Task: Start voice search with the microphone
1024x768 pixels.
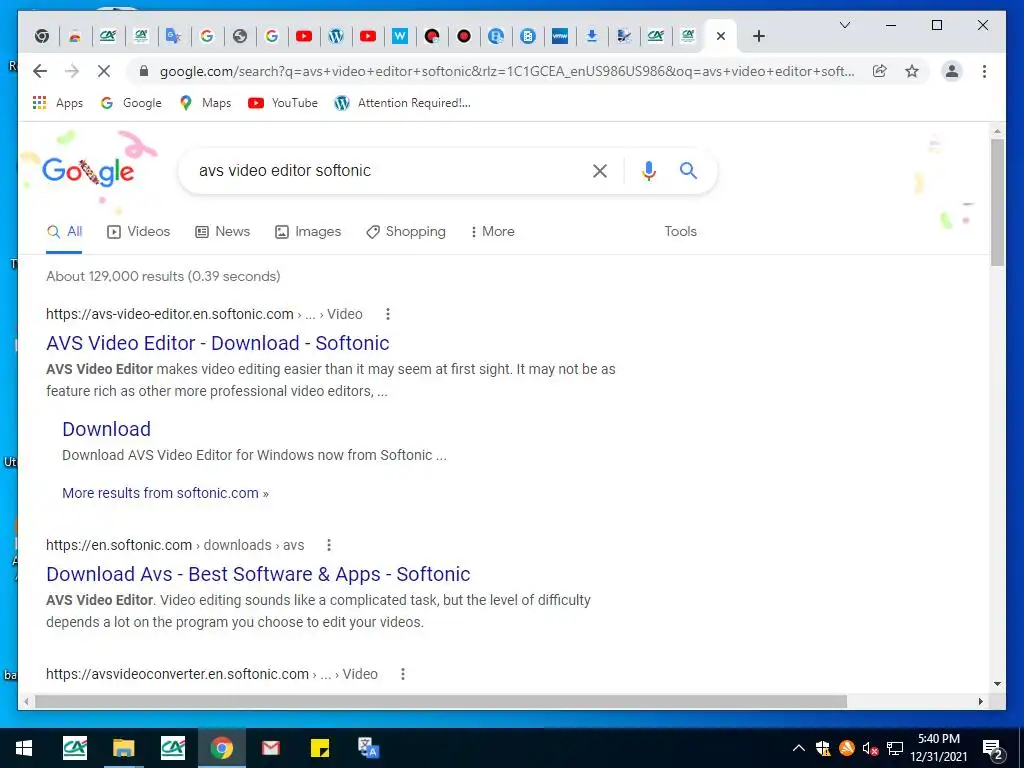Action: [648, 171]
